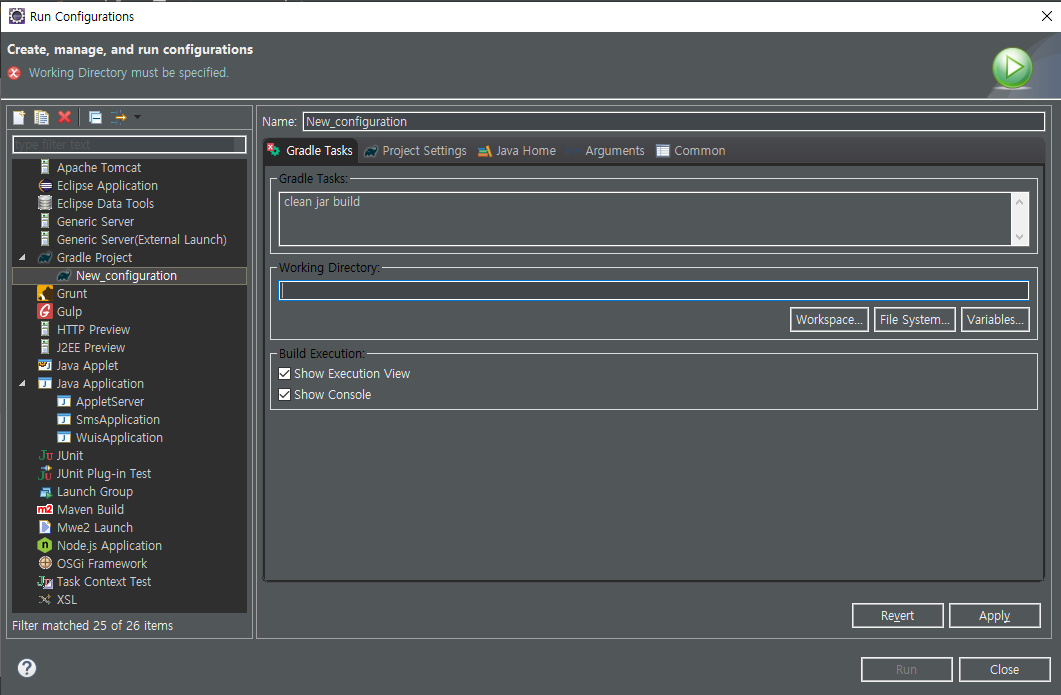Click the Maven Build m2 icon
The width and height of the screenshot is (1061, 695).
tap(45, 510)
